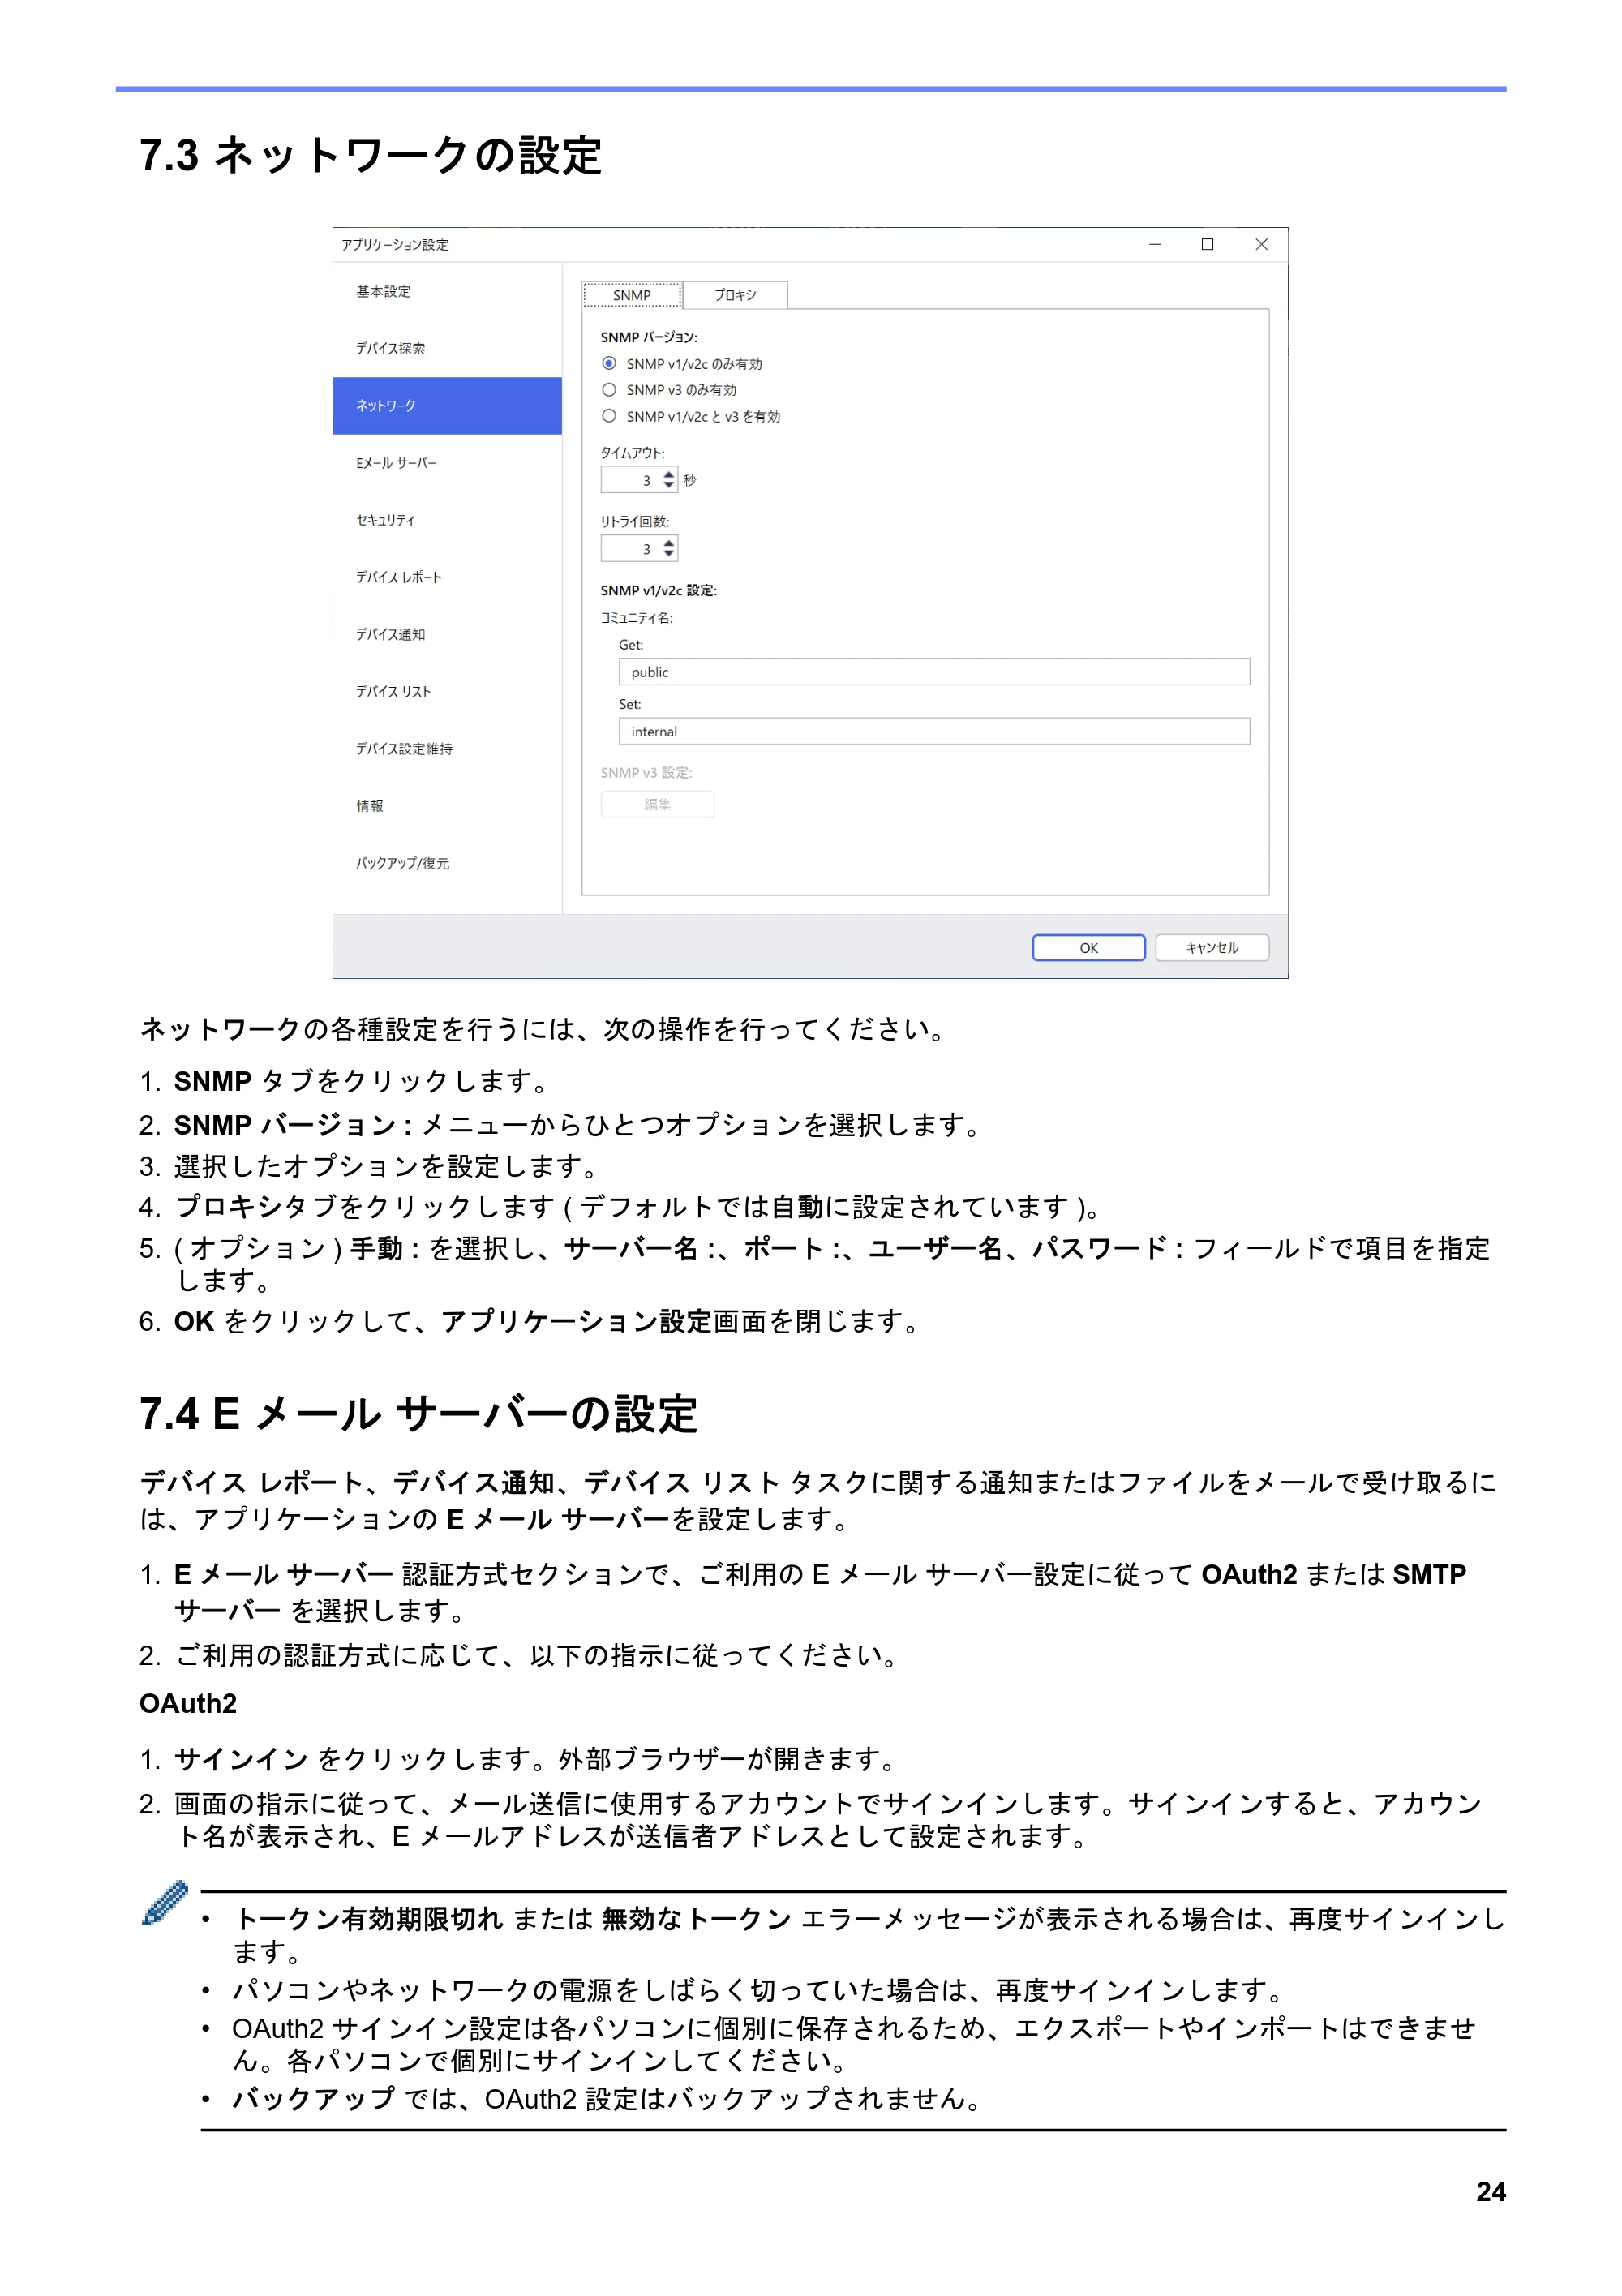
Task: Open デバイス レポート in the sidebar
Action: click(x=447, y=577)
